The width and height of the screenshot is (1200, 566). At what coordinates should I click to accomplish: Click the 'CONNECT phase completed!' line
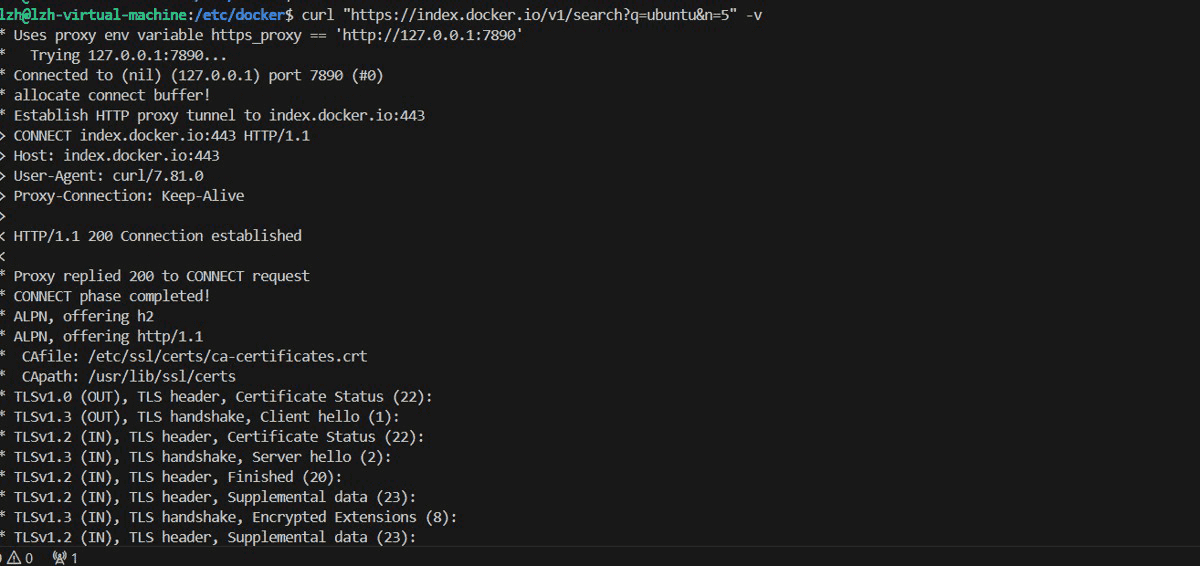[x=112, y=296]
